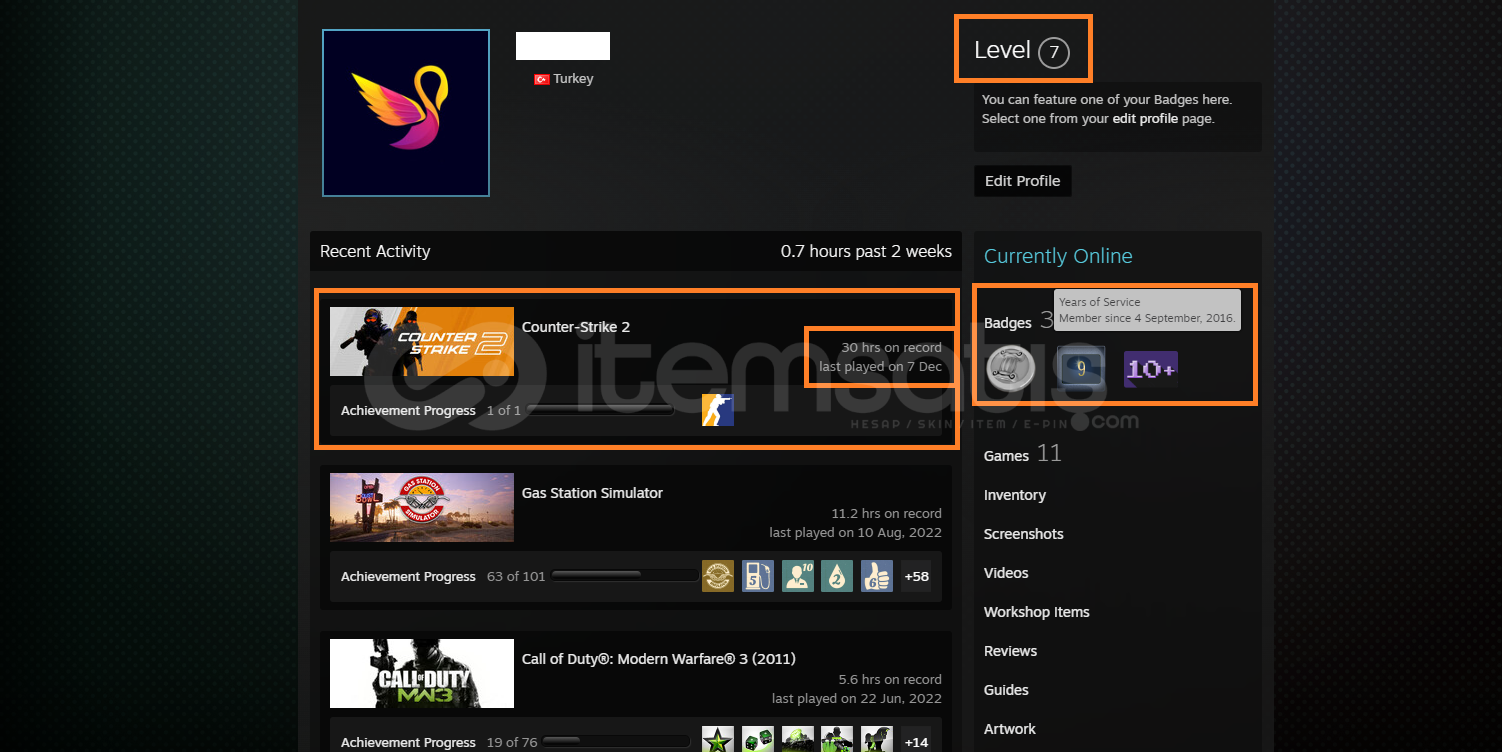Click the Gas Station Simulator achievement progress bar
Viewport: 1502px width, 752px height.
point(625,575)
